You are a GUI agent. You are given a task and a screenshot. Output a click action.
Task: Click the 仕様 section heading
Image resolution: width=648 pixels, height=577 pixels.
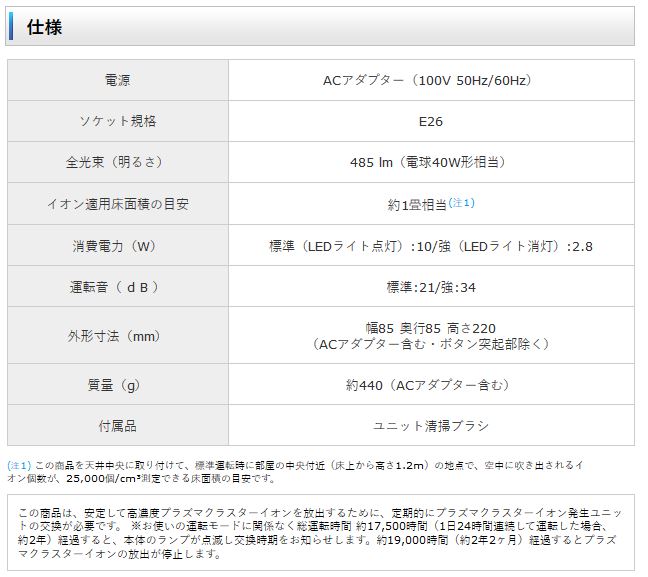(x=44, y=27)
